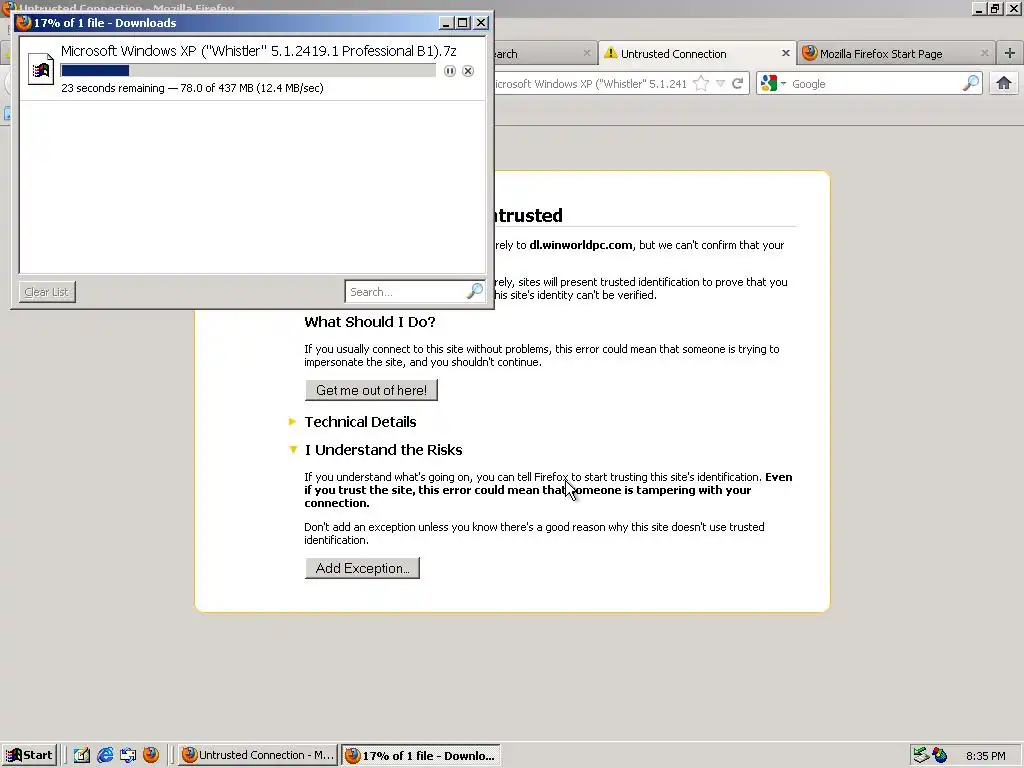The height and width of the screenshot is (768, 1024).
Task: Go to the Firefox home page
Action: [x=1004, y=83]
